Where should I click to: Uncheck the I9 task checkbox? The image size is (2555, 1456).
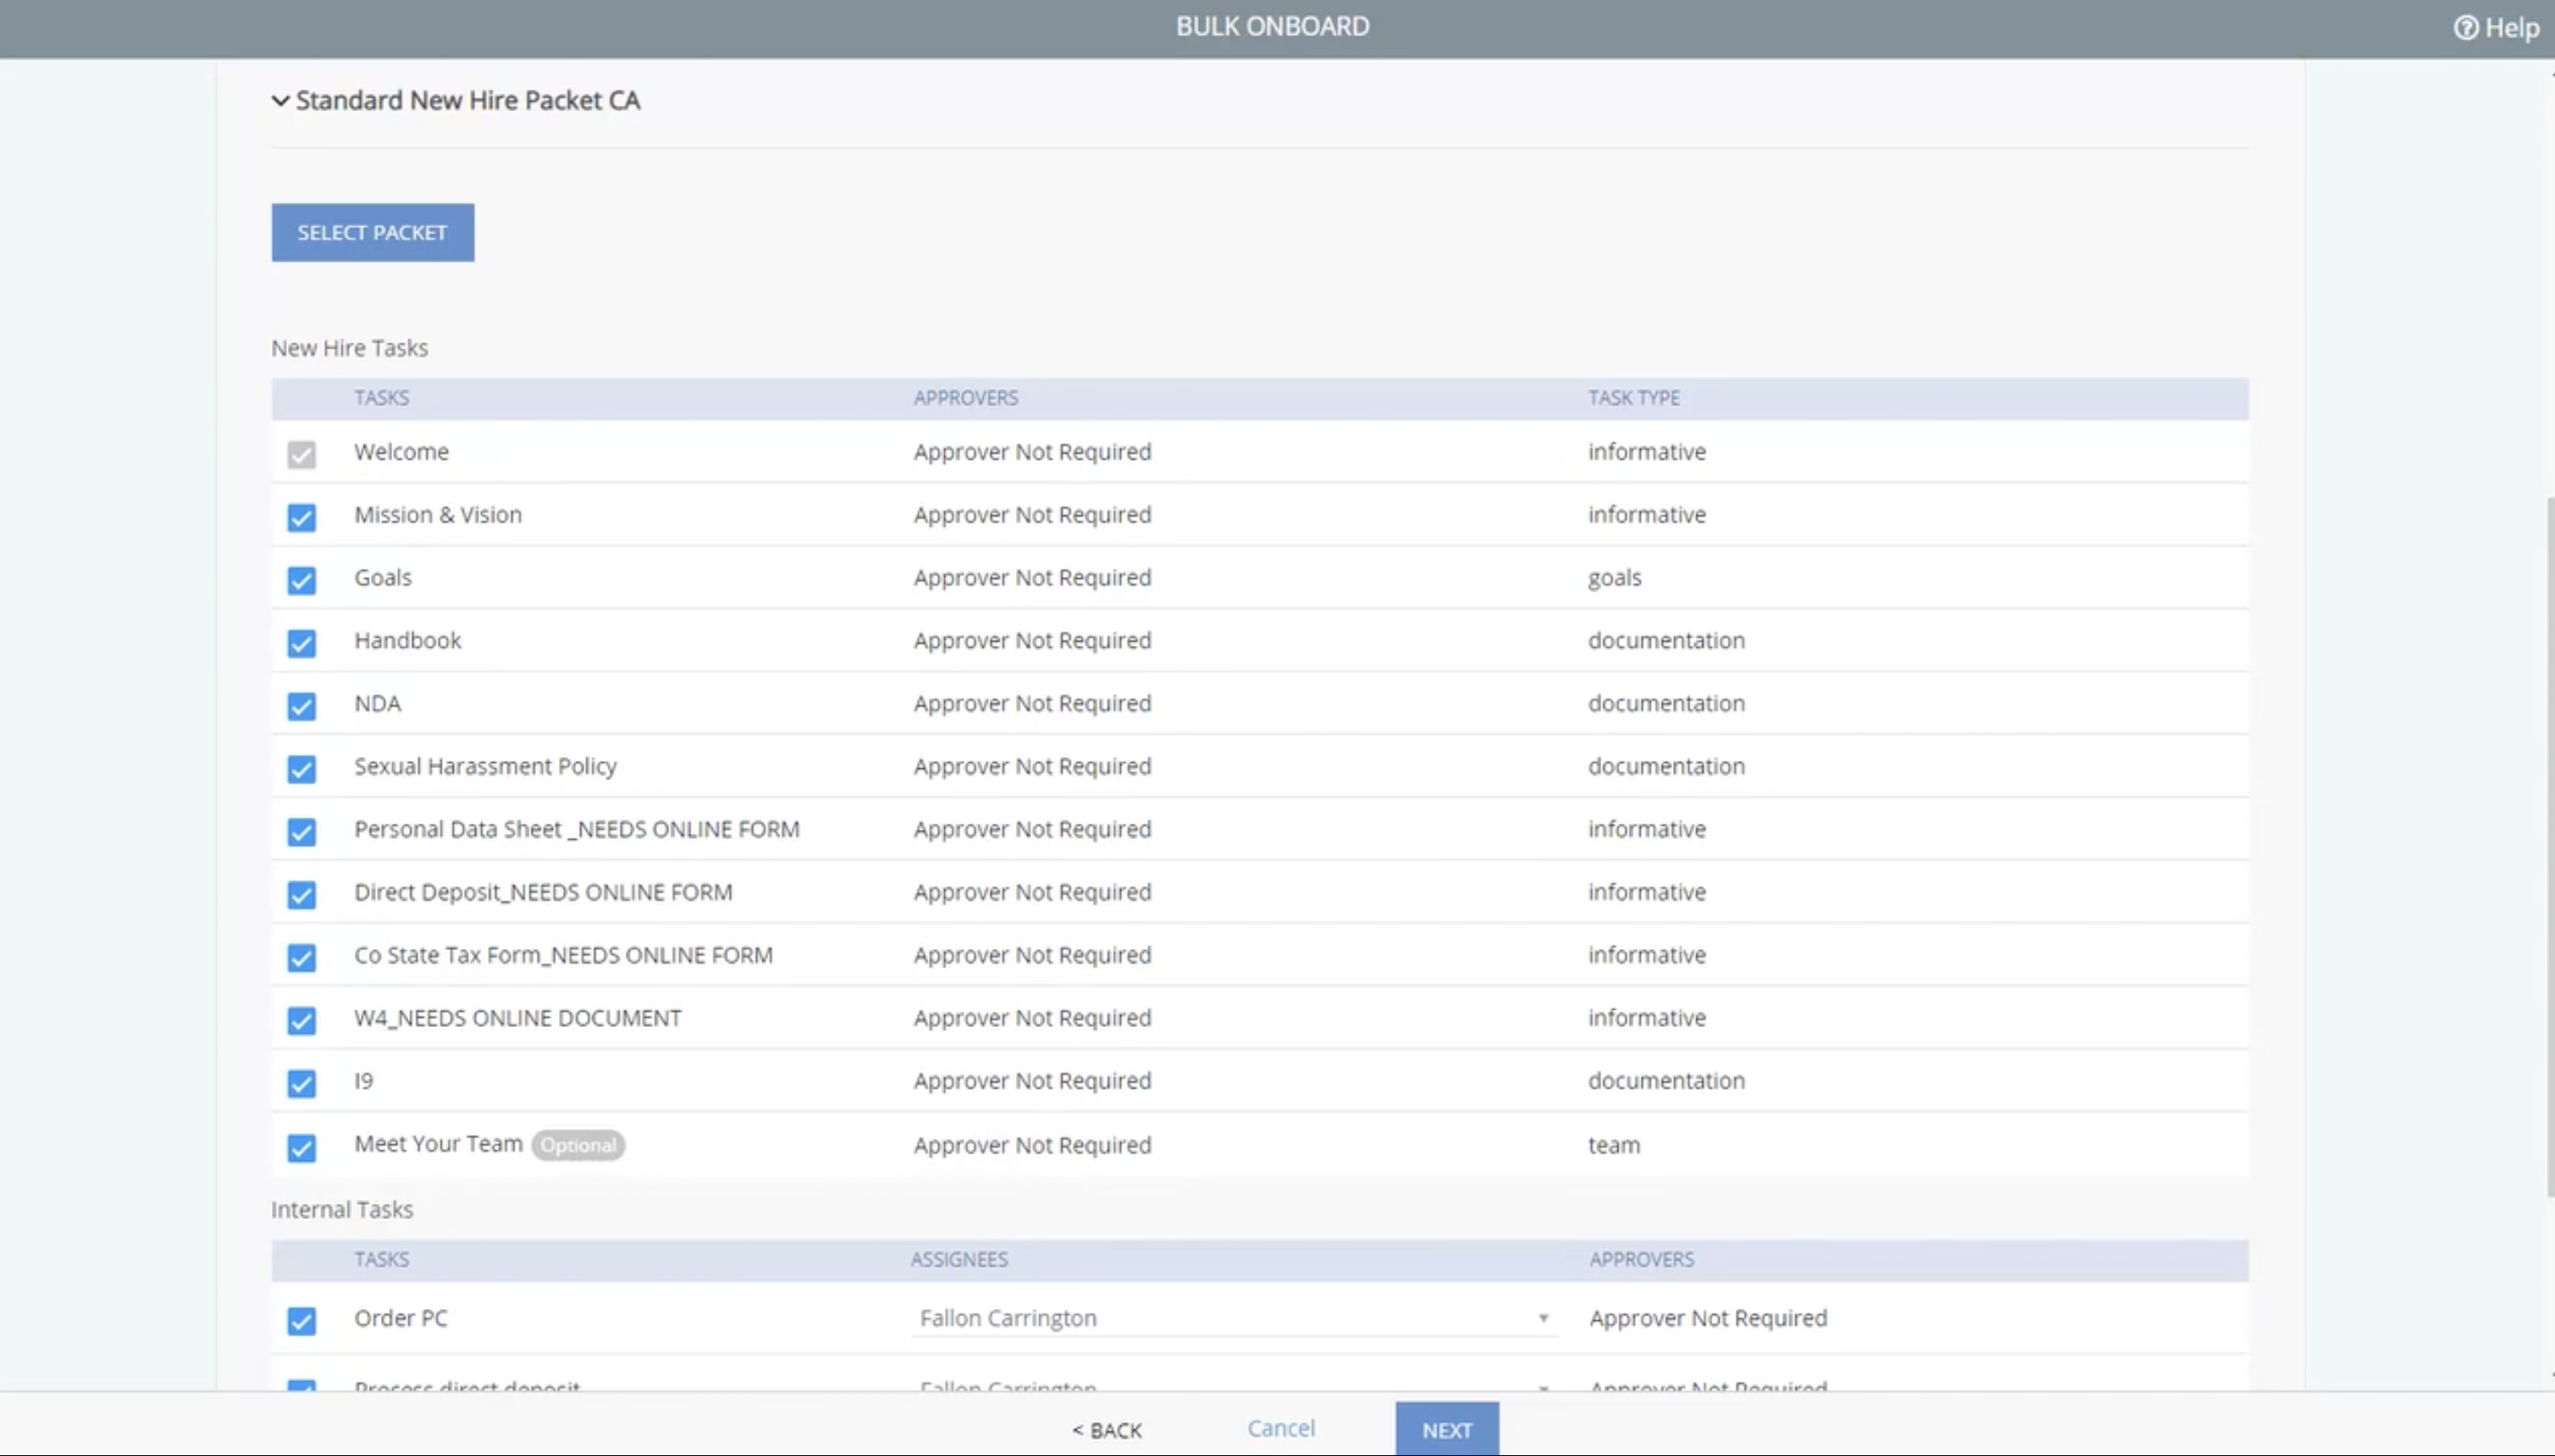[x=301, y=1083]
